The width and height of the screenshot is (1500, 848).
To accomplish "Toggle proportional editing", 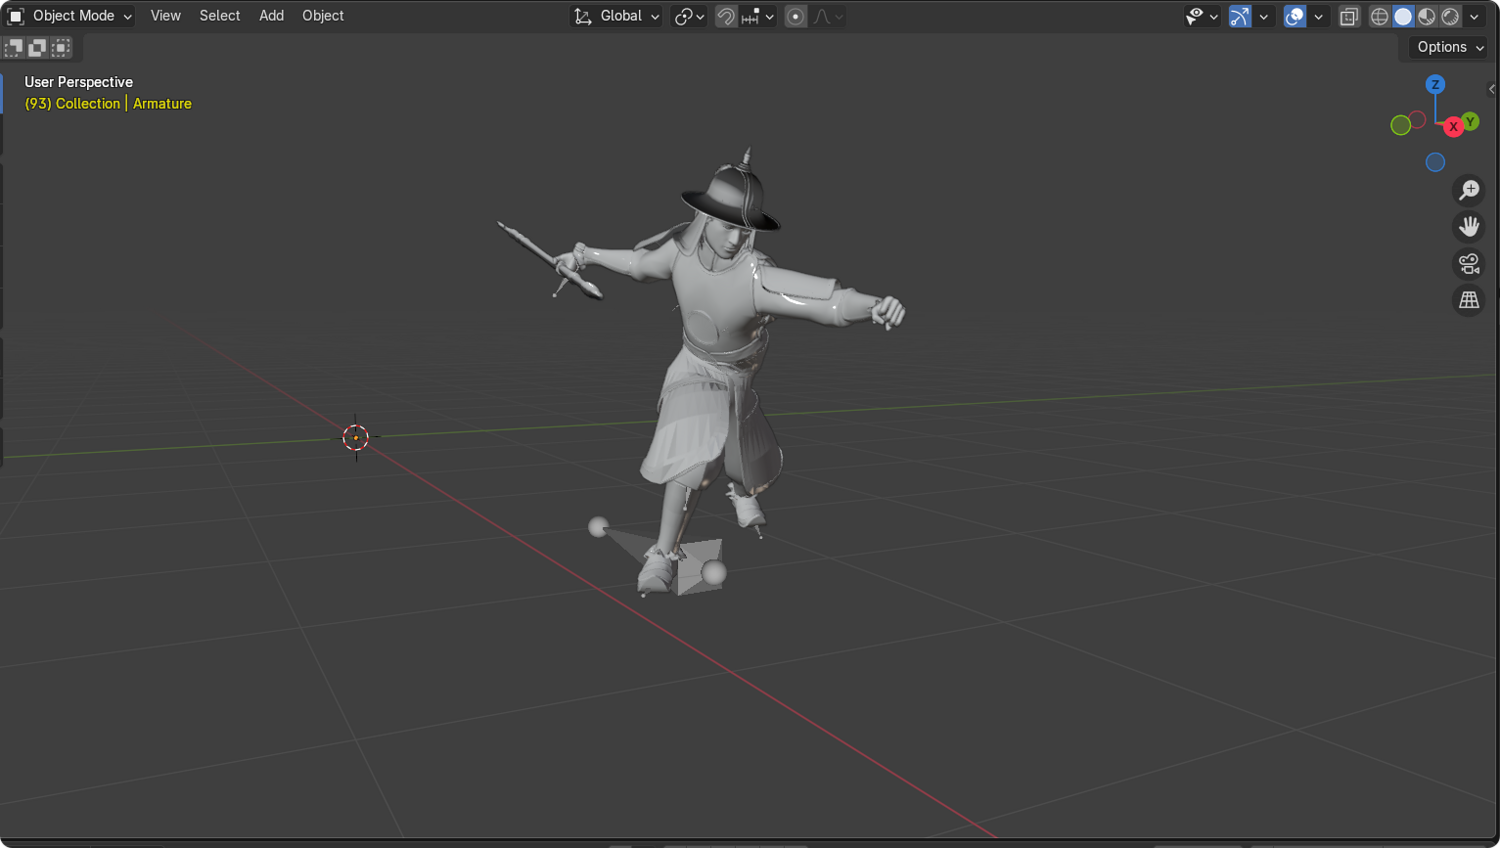I will pos(795,16).
